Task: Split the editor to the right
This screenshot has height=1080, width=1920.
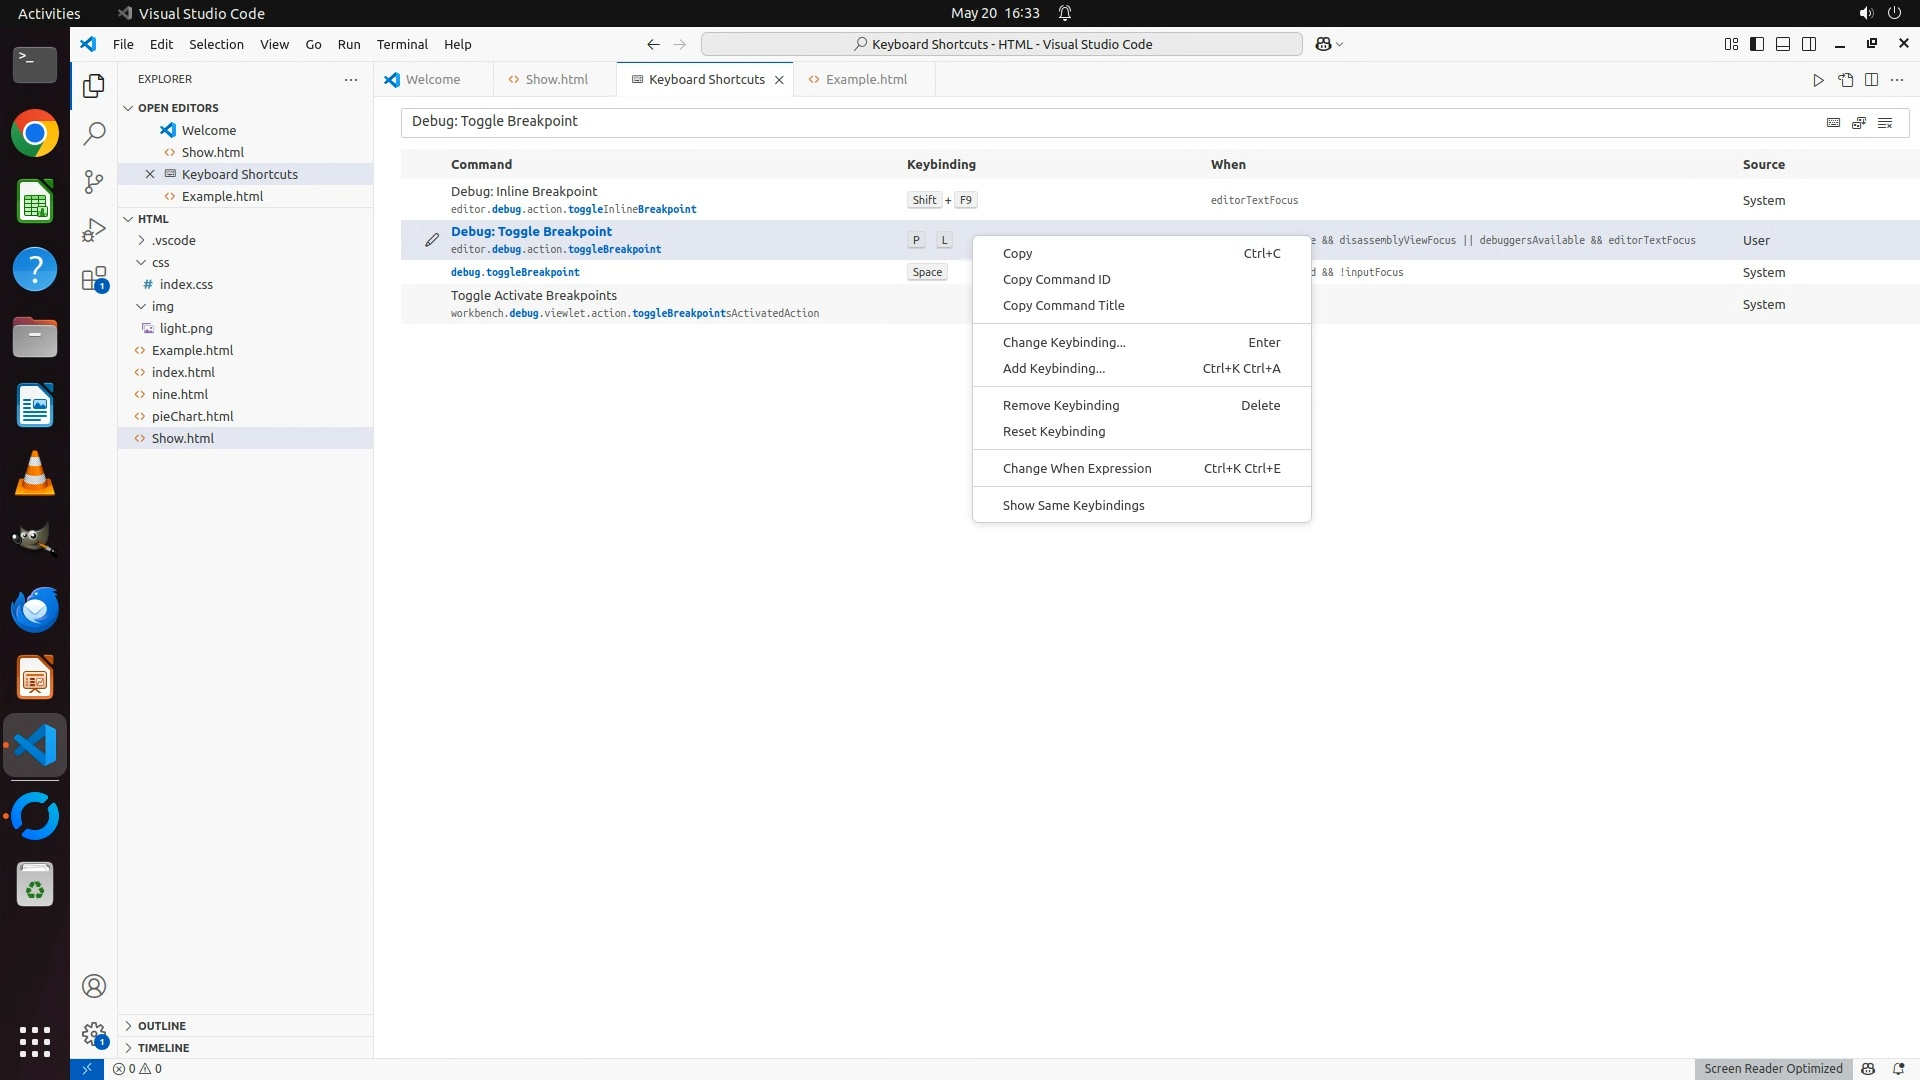Action: pyautogui.click(x=1871, y=80)
